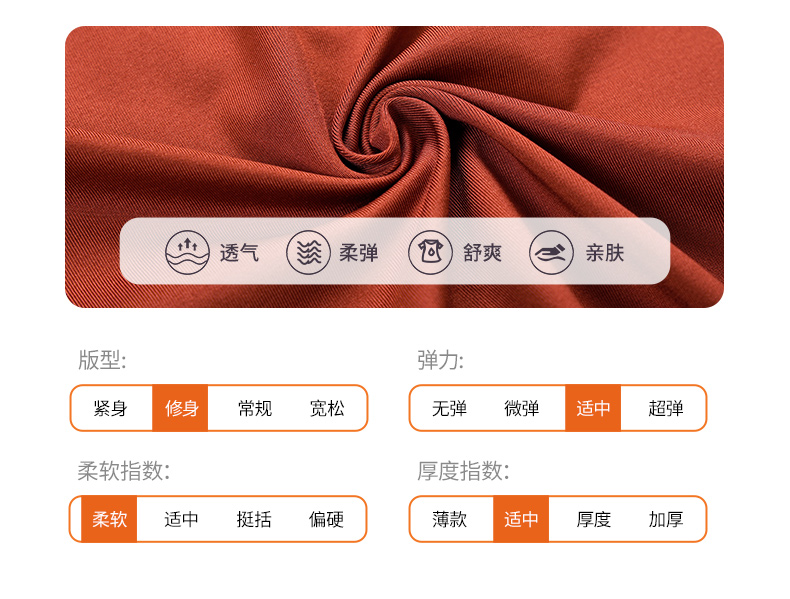Image resolution: width=790 pixels, height=599 pixels.
Task: Click the comfort (舒爽) shirt icon
Action: pos(430,252)
